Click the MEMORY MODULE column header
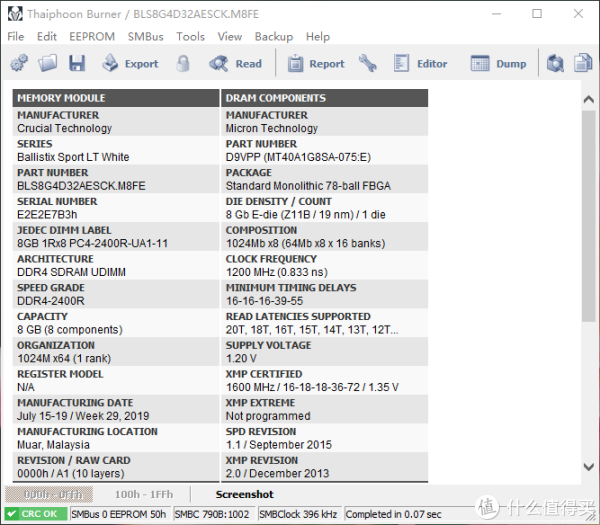 (x=116, y=98)
